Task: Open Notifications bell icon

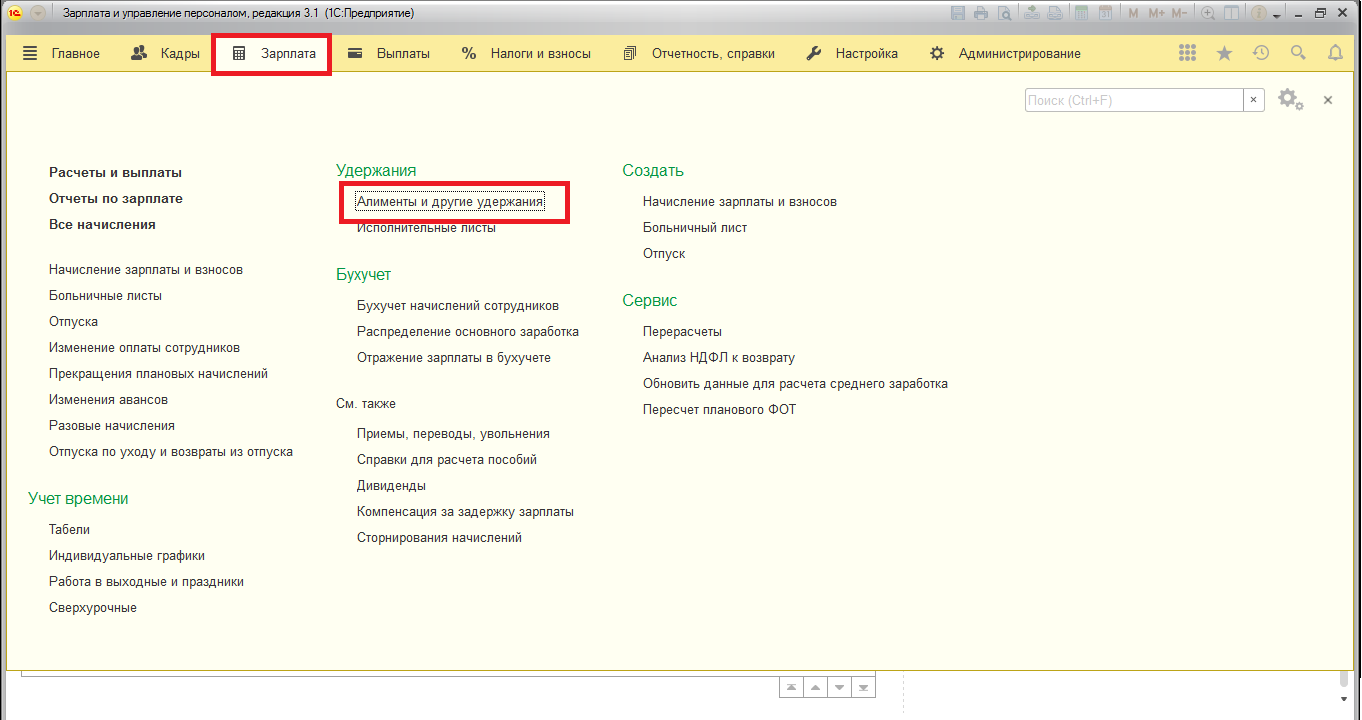Action: pyautogui.click(x=1335, y=53)
